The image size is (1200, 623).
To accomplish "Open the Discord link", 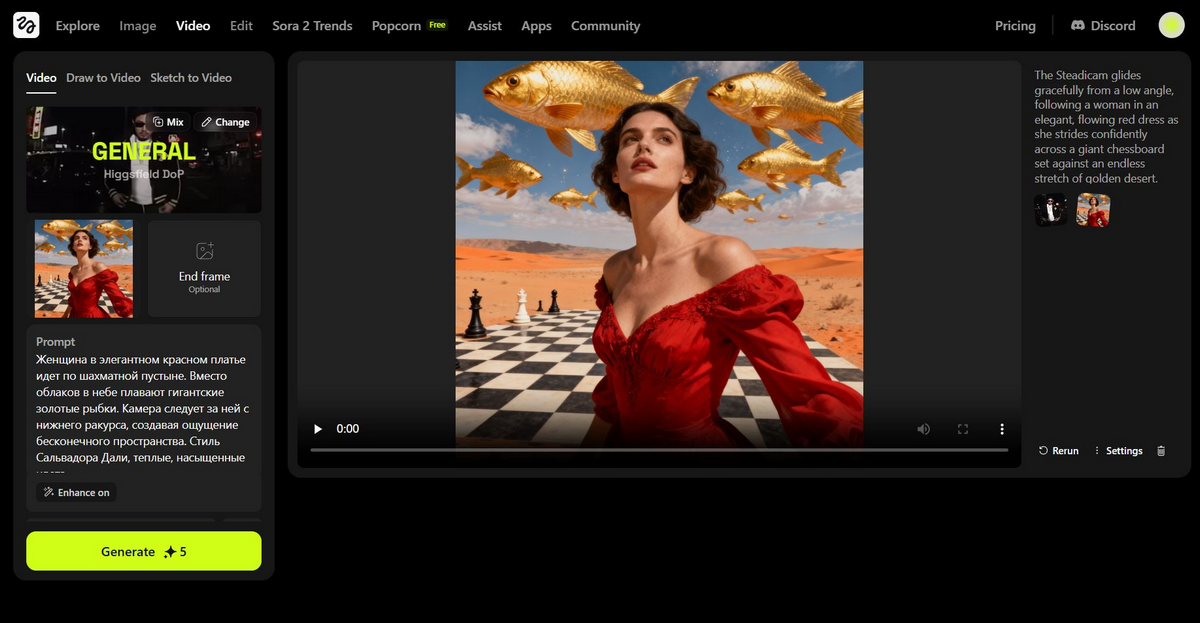I will click(1103, 26).
